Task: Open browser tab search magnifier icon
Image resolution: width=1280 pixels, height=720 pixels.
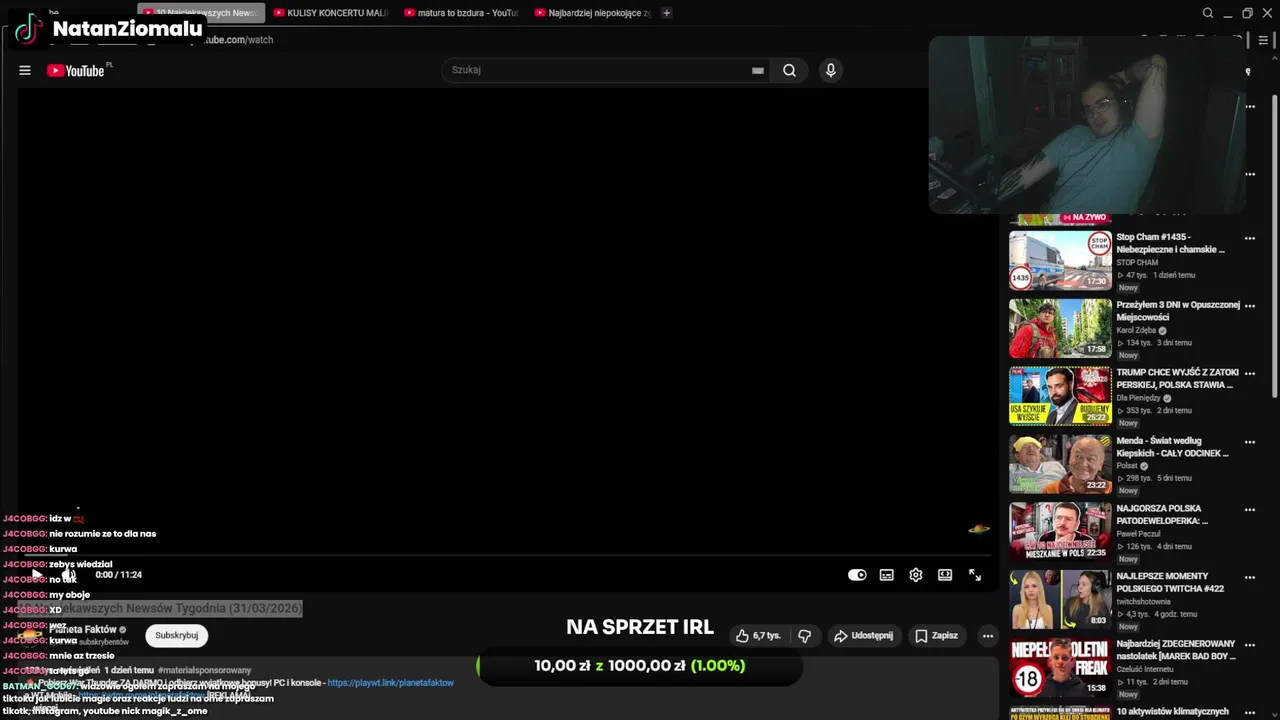Action: [x=1208, y=13]
